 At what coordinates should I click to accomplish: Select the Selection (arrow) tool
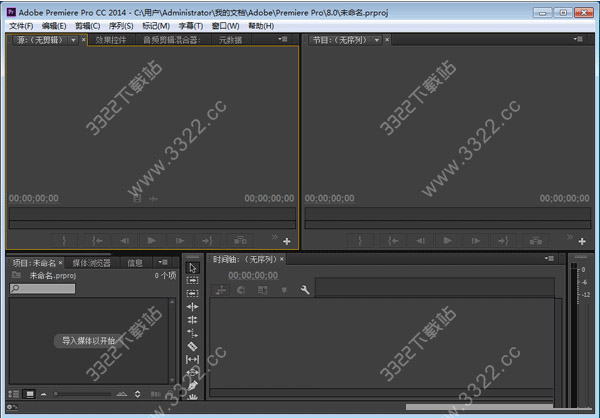pyautogui.click(x=192, y=268)
